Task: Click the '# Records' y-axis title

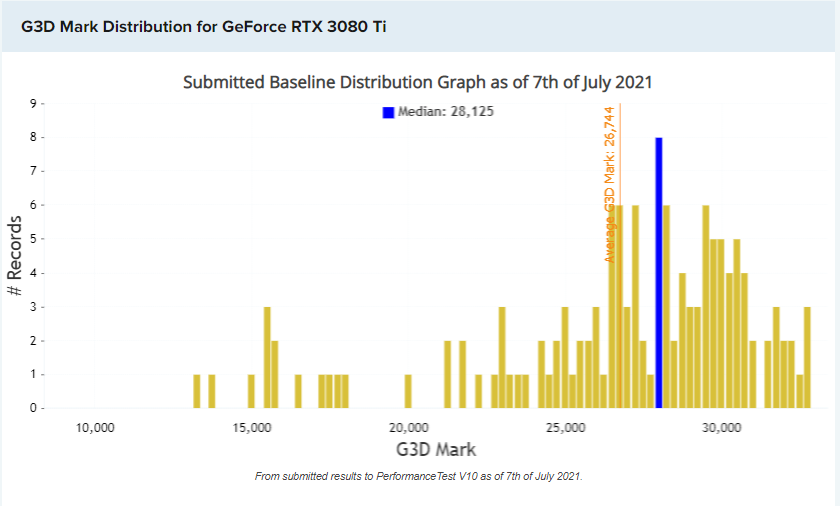Action: coord(14,255)
